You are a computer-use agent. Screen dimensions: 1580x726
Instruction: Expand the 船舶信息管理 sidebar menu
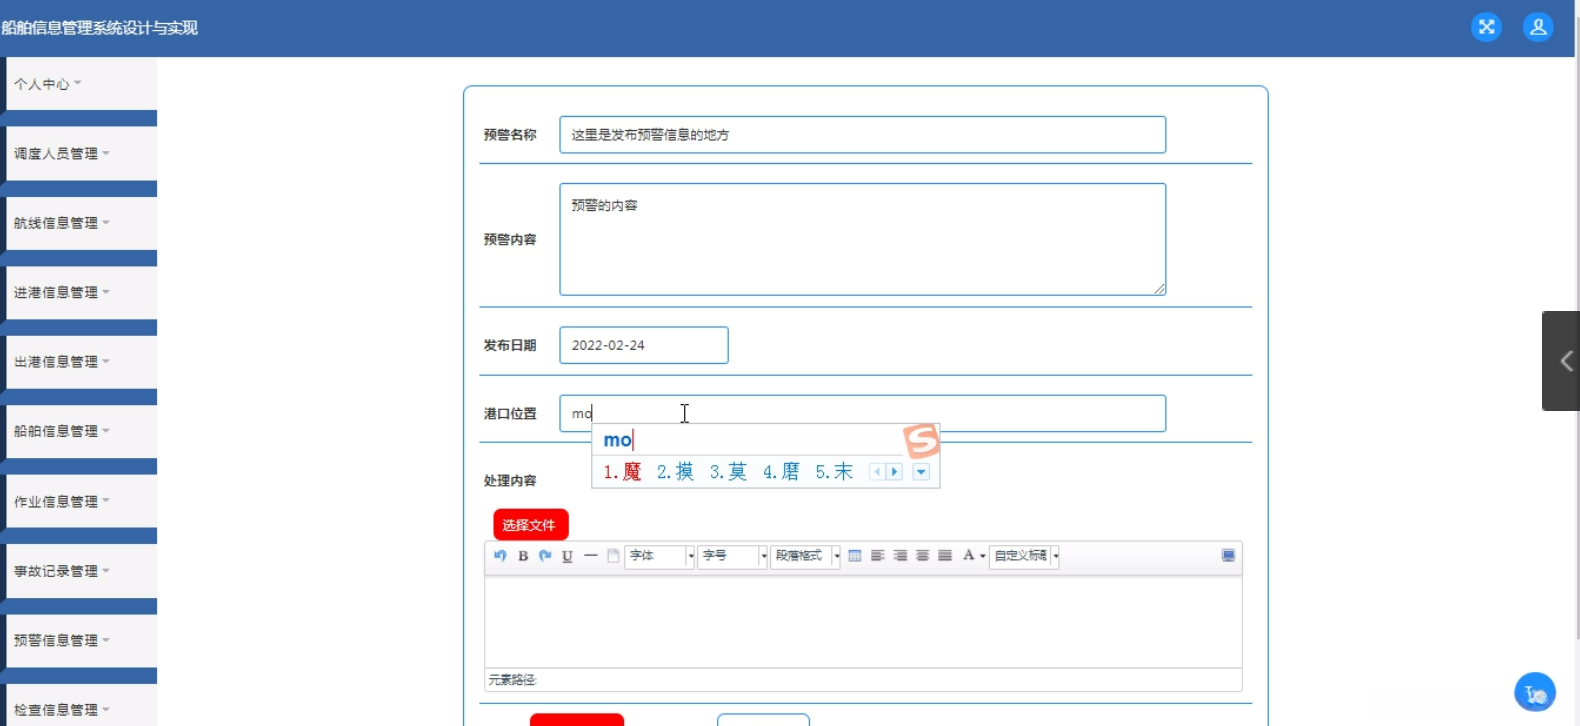pyautogui.click(x=82, y=431)
